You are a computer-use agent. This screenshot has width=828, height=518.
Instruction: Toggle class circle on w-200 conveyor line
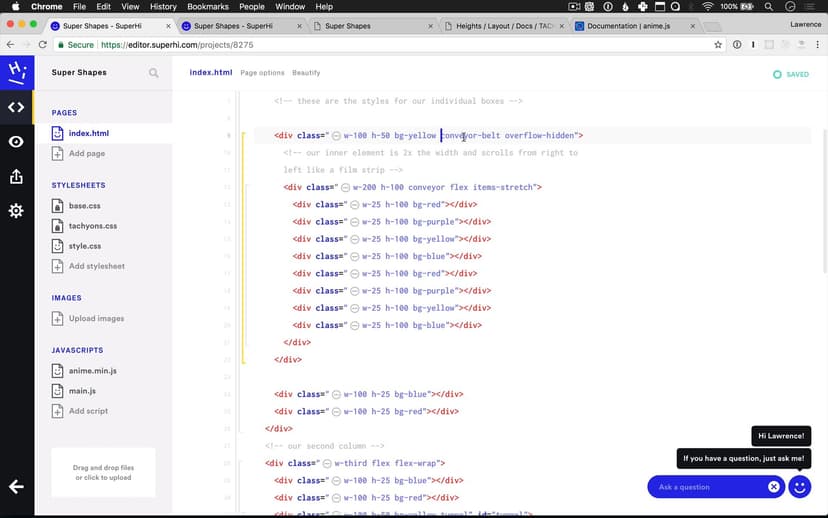point(345,187)
